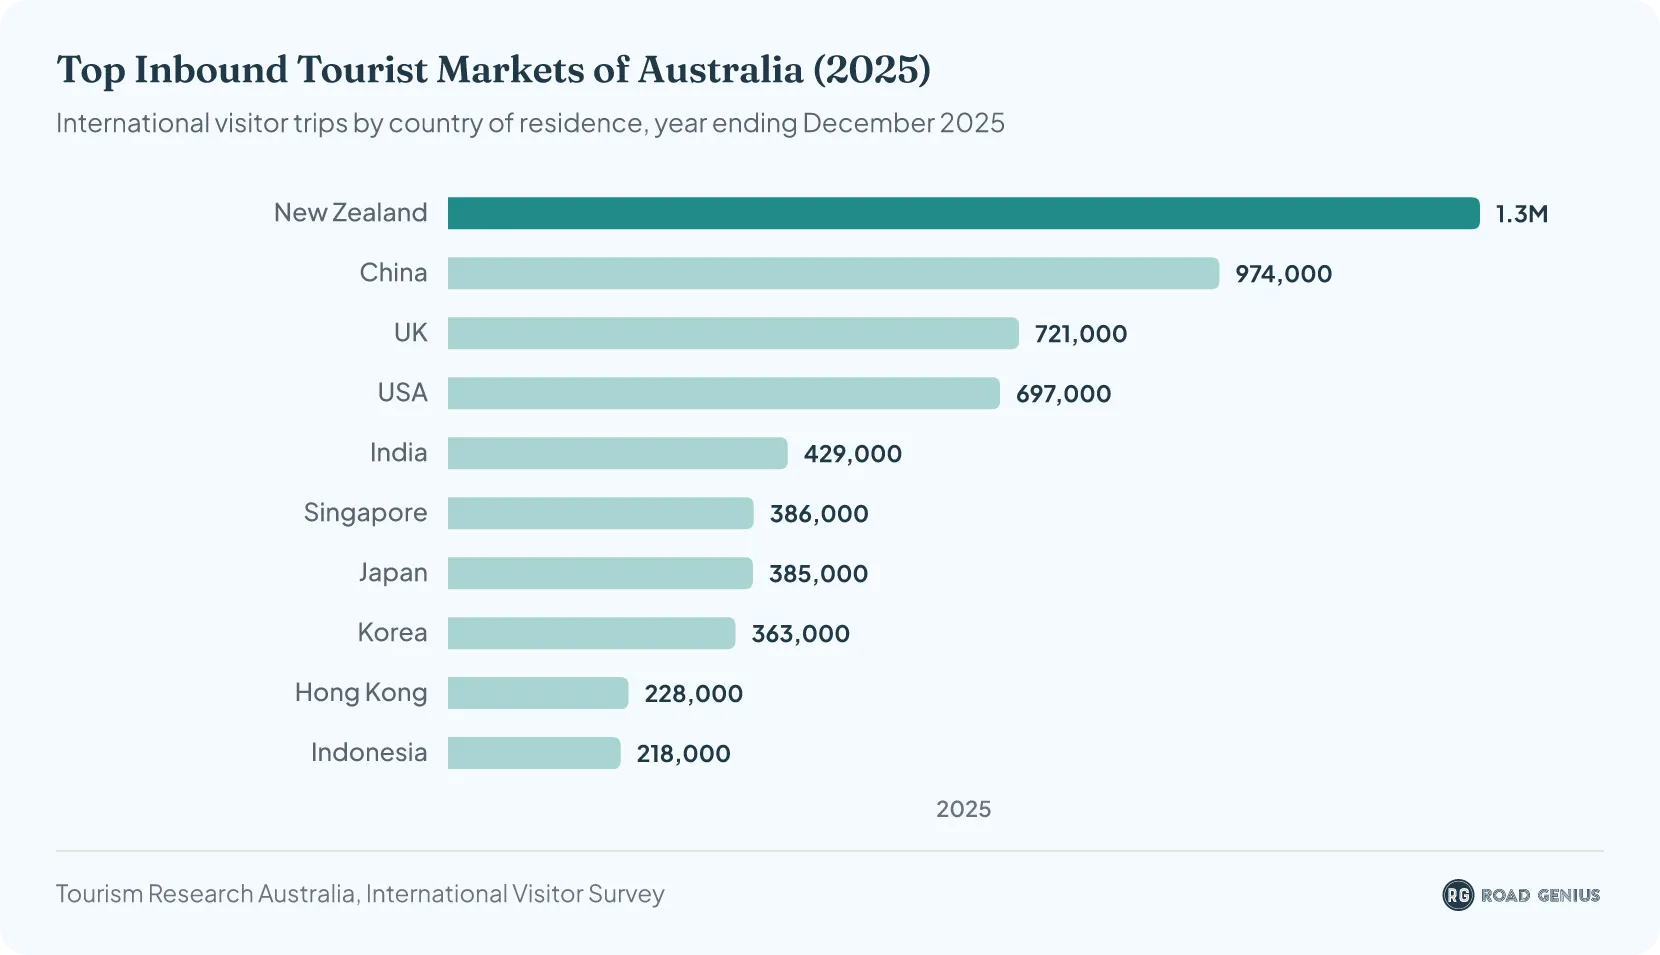Viewport: 1660px width, 955px height.
Task: Click the Road Genius RG logo icon
Action: [x=1458, y=895]
